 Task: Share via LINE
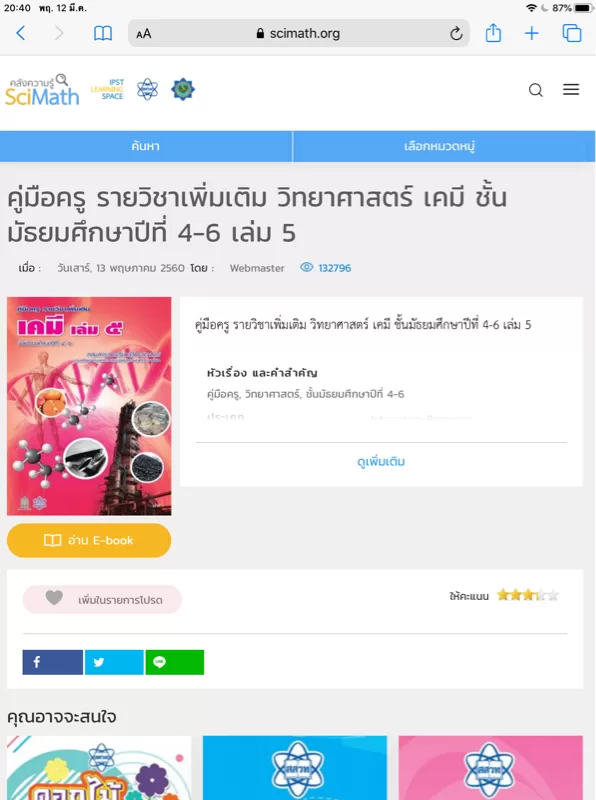point(175,662)
